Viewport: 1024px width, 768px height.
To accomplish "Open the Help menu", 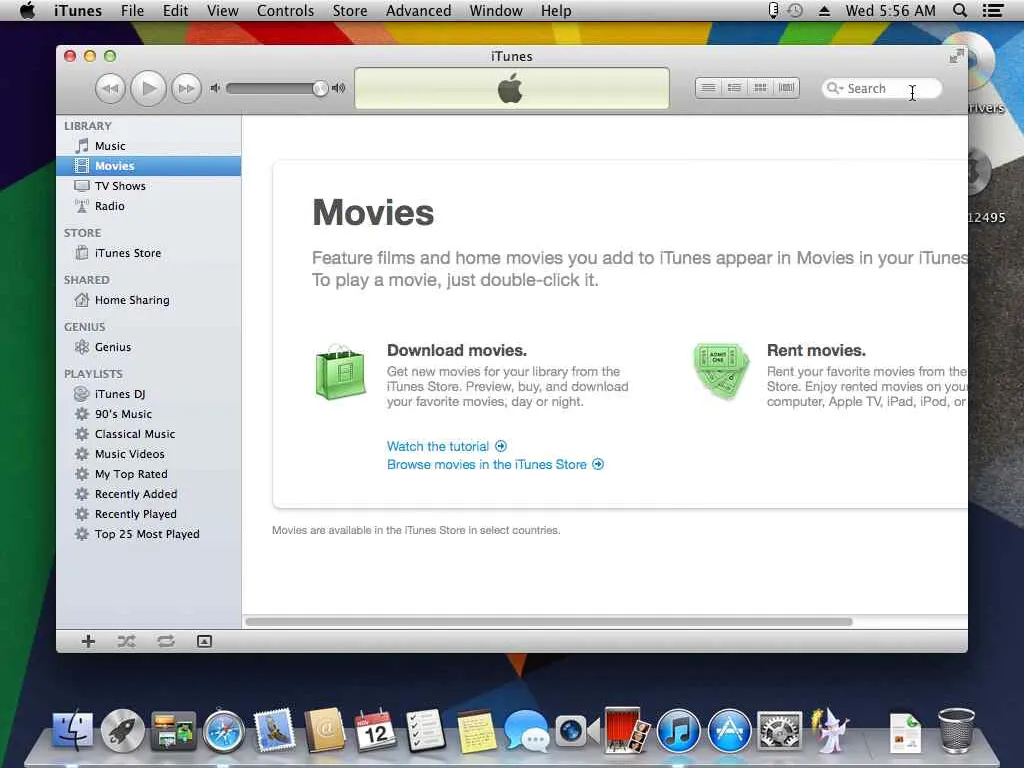I will click(556, 10).
